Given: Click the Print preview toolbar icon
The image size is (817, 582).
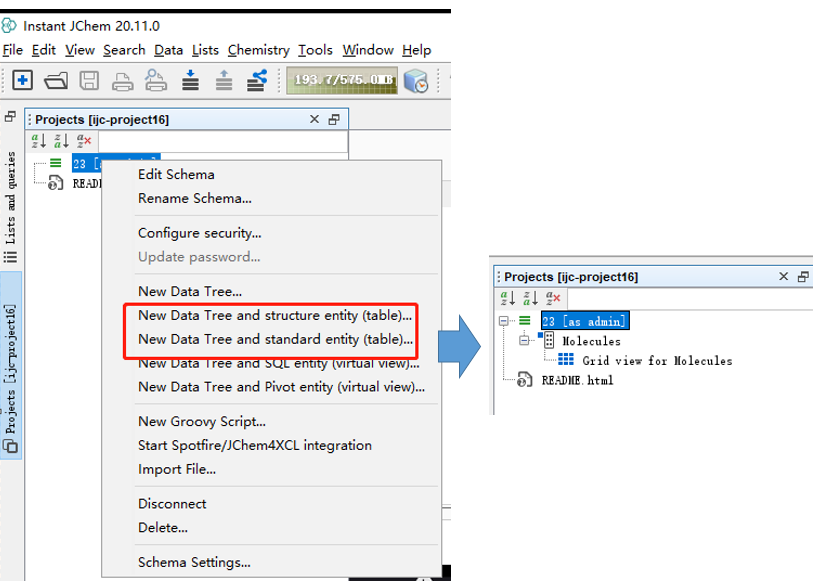Looking at the screenshot, I should pyautogui.click(x=156, y=80).
